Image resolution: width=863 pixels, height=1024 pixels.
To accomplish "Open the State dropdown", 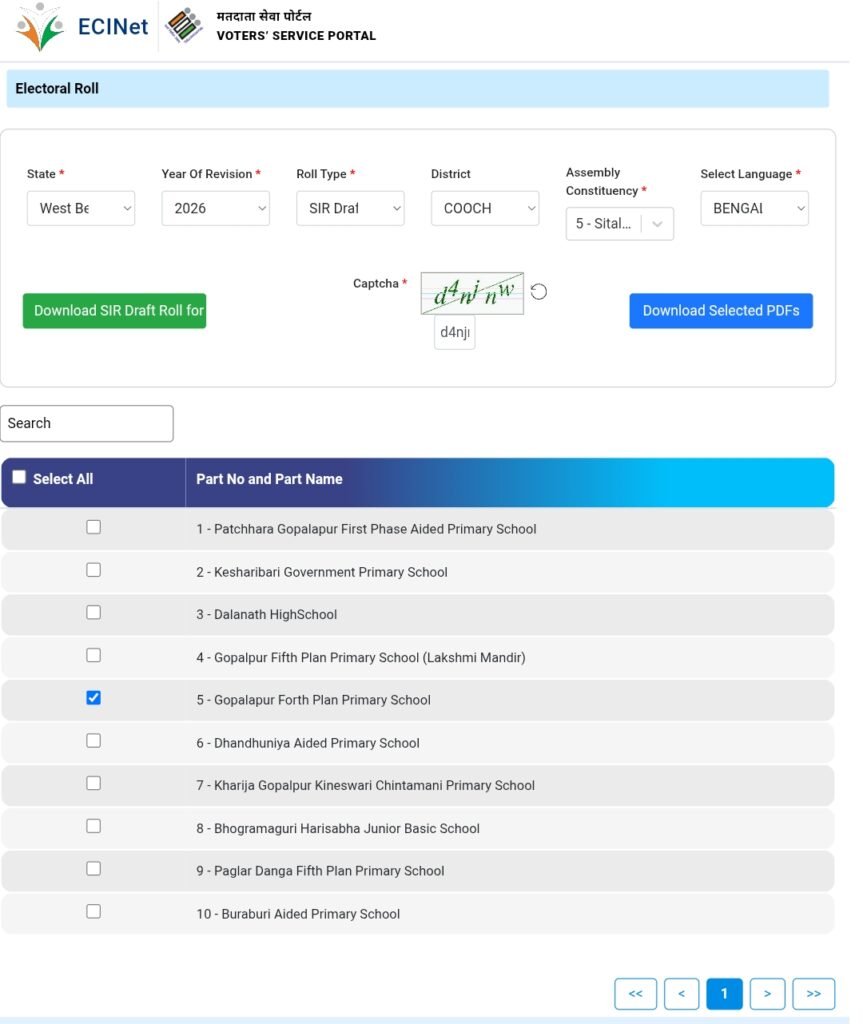I will pos(80,208).
